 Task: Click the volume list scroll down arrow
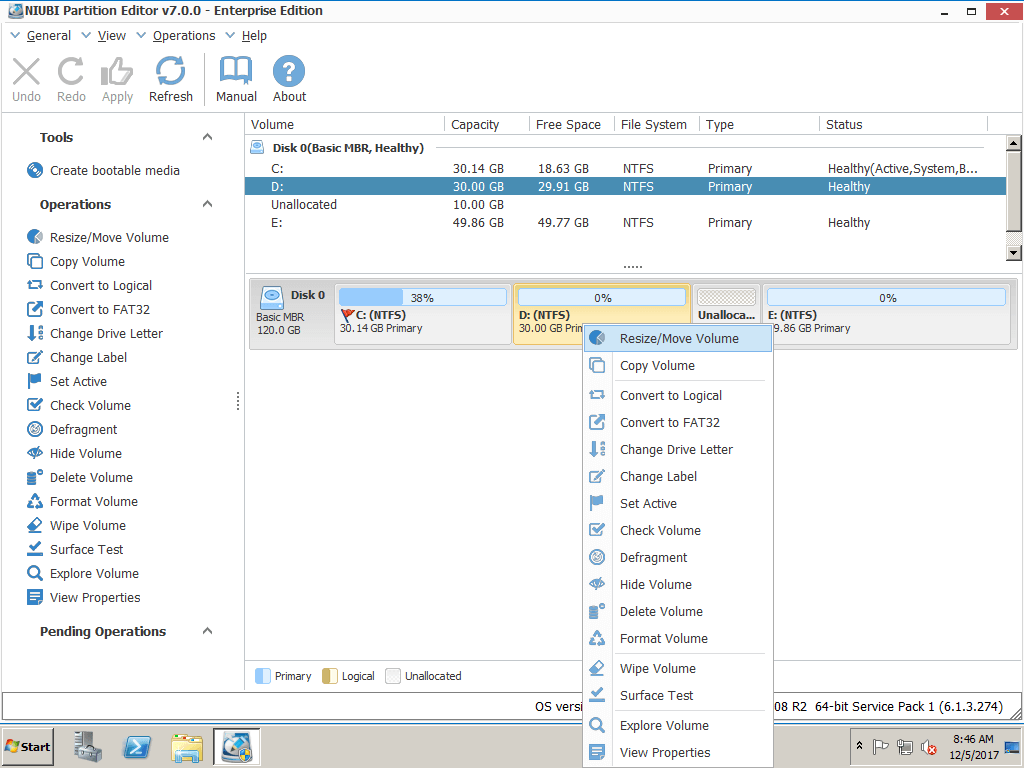(x=1014, y=253)
